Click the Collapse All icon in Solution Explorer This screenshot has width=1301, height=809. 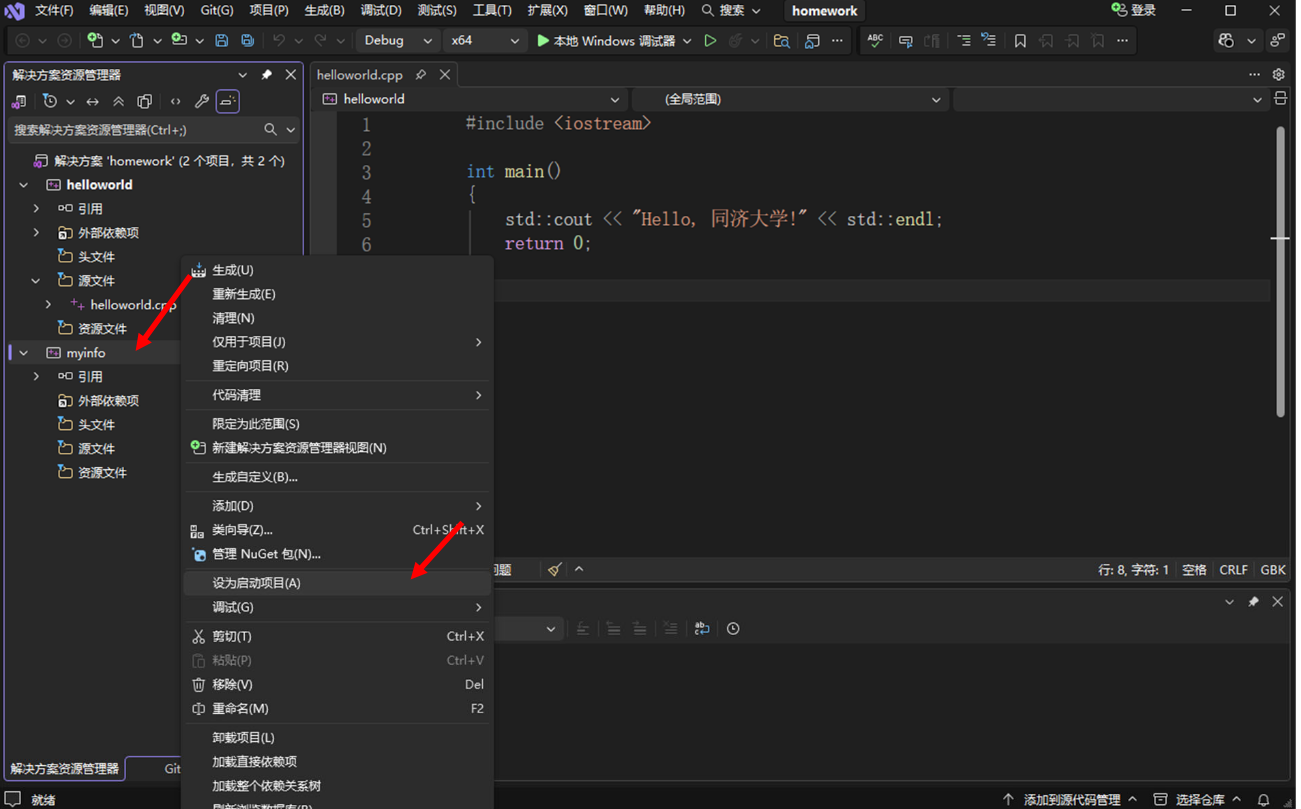click(x=119, y=101)
